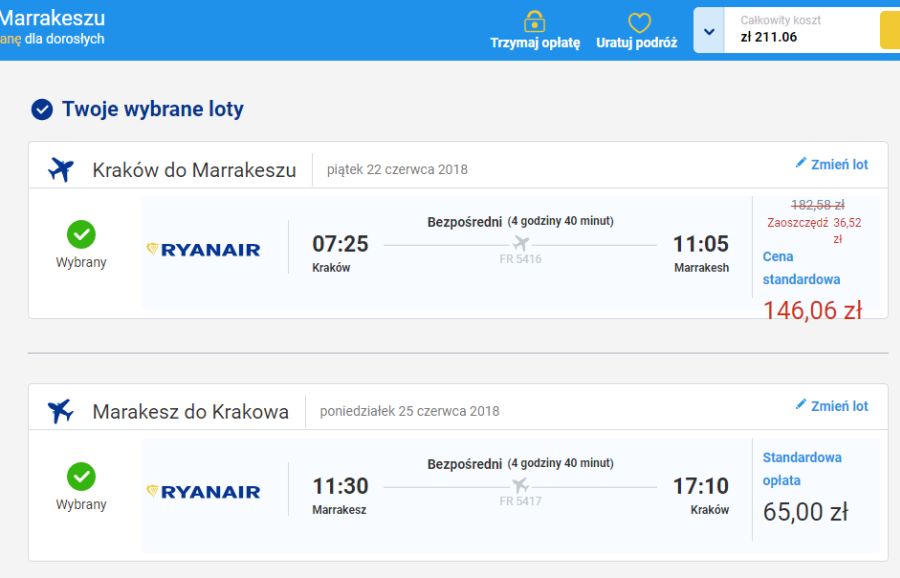Viewport: 900px width, 578px height.
Task: Click the padlock icon above Trzymaj opłatę
Action: pos(534,22)
